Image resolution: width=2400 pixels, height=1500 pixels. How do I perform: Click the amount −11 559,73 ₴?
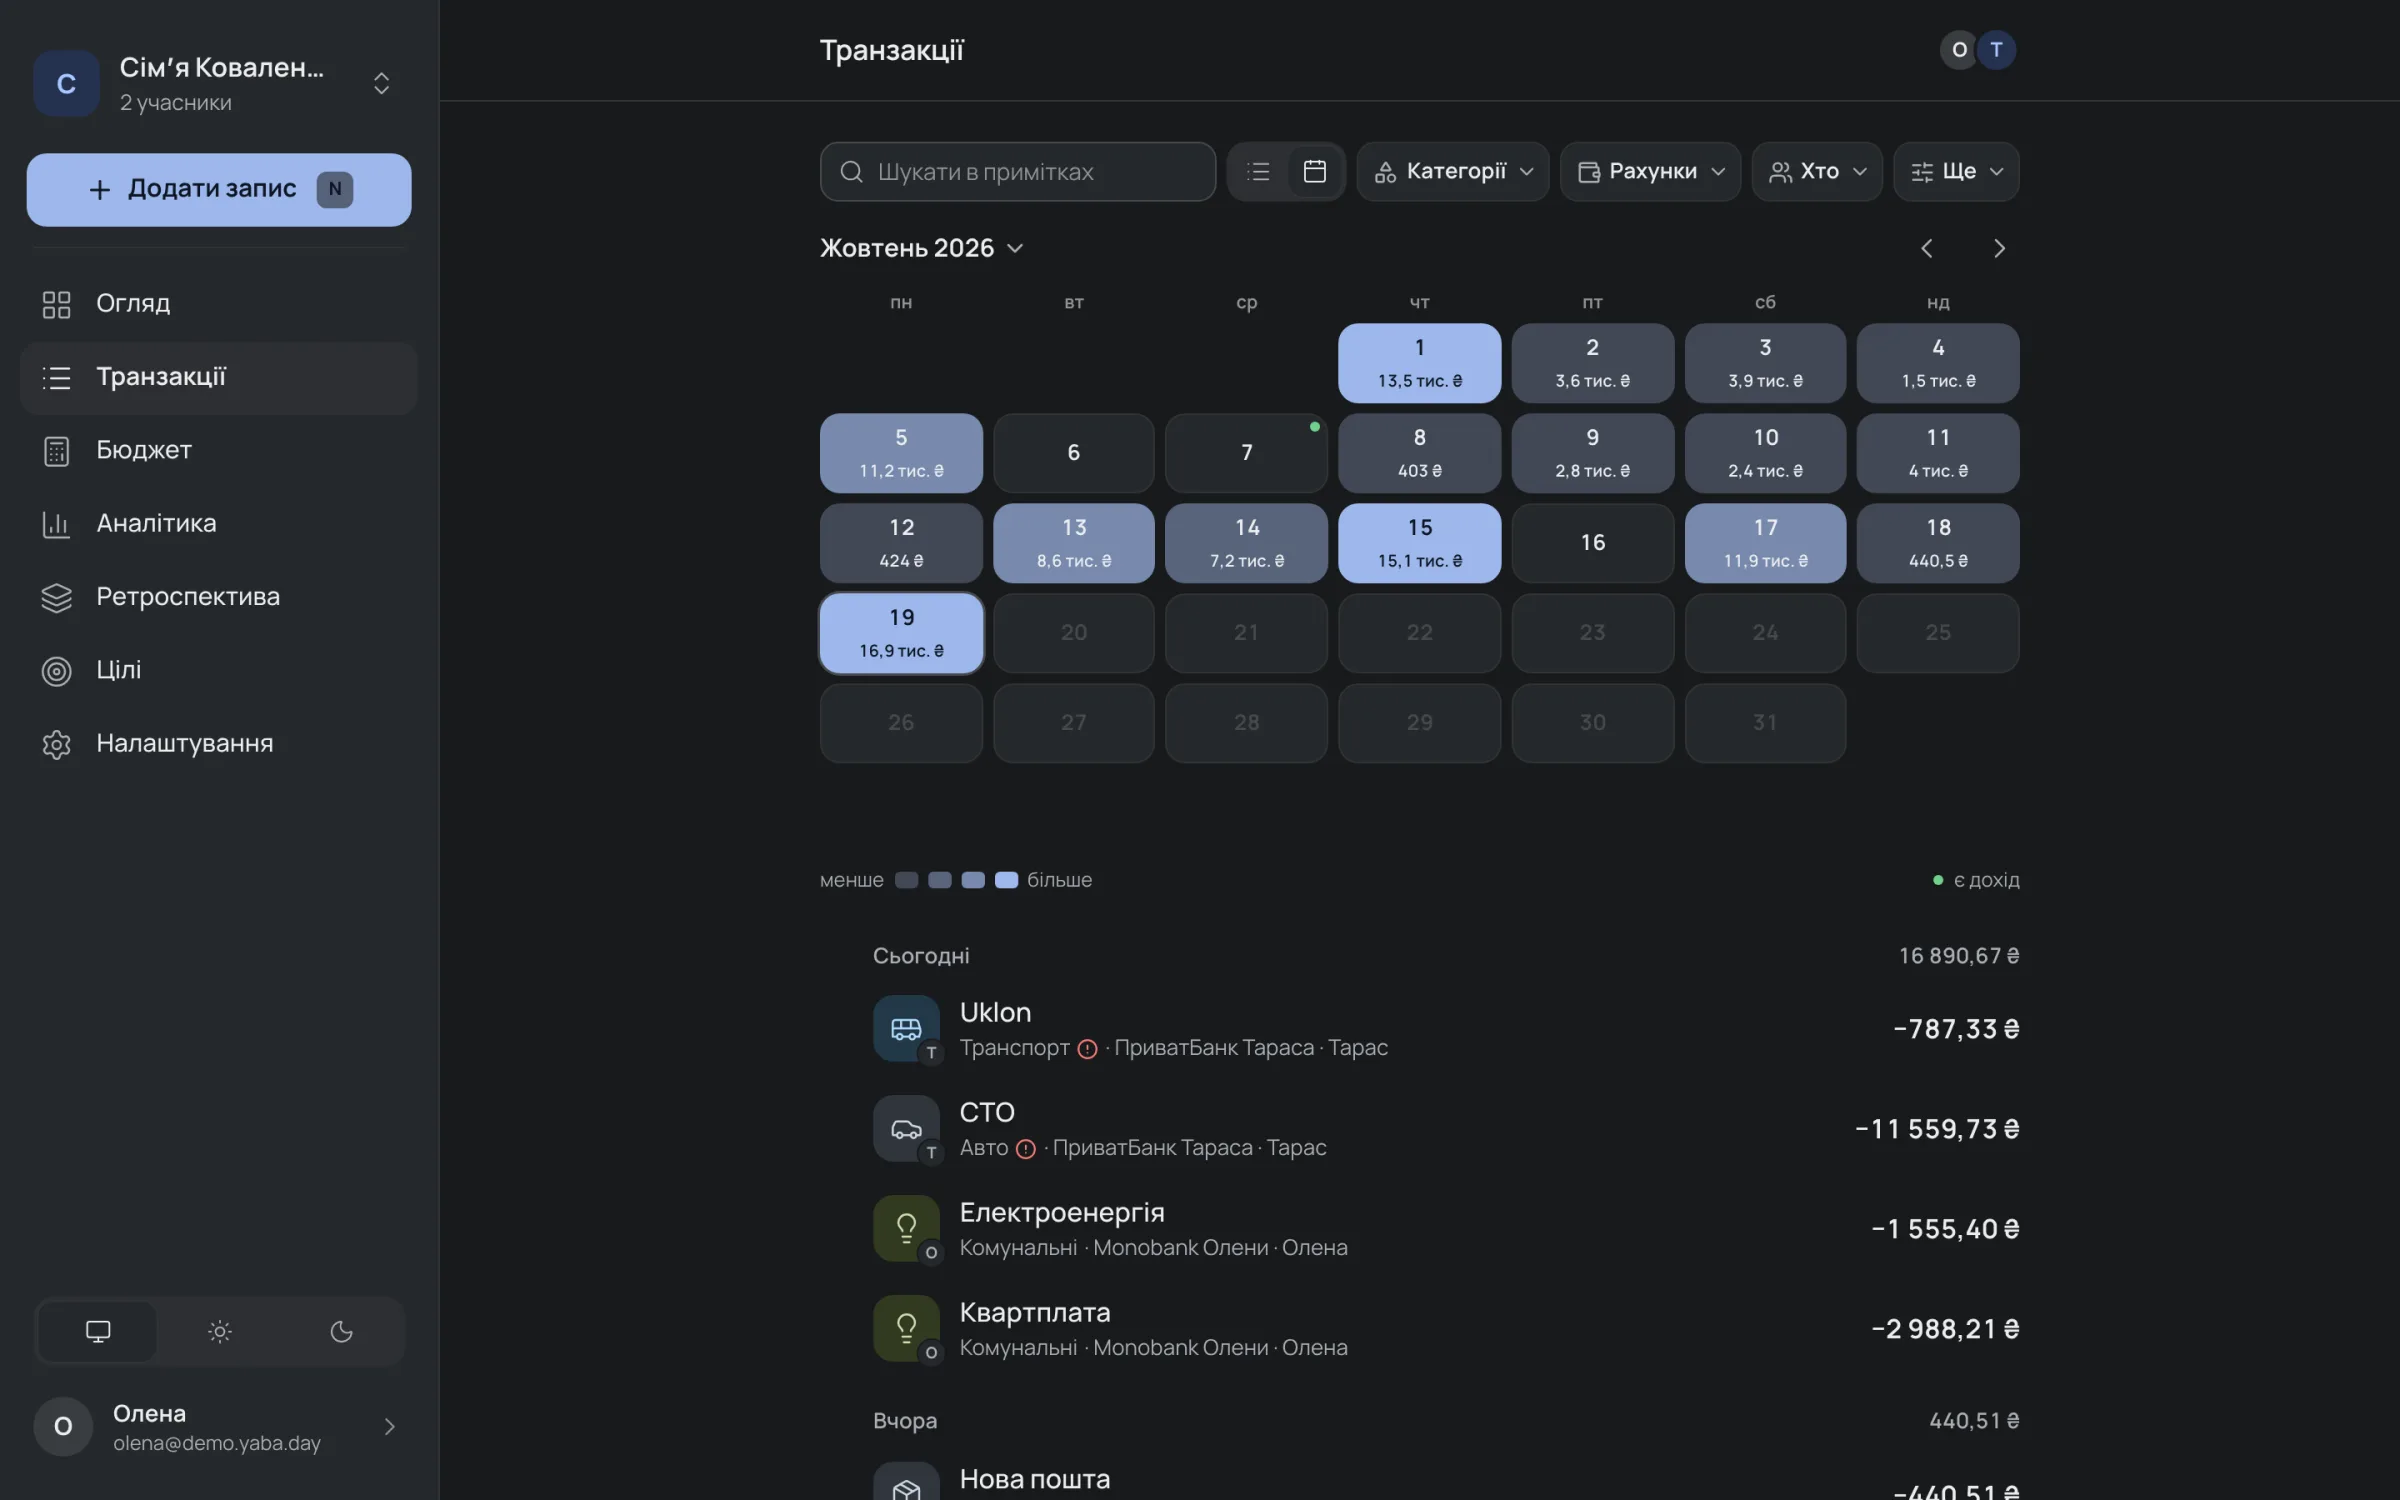(x=1937, y=1129)
